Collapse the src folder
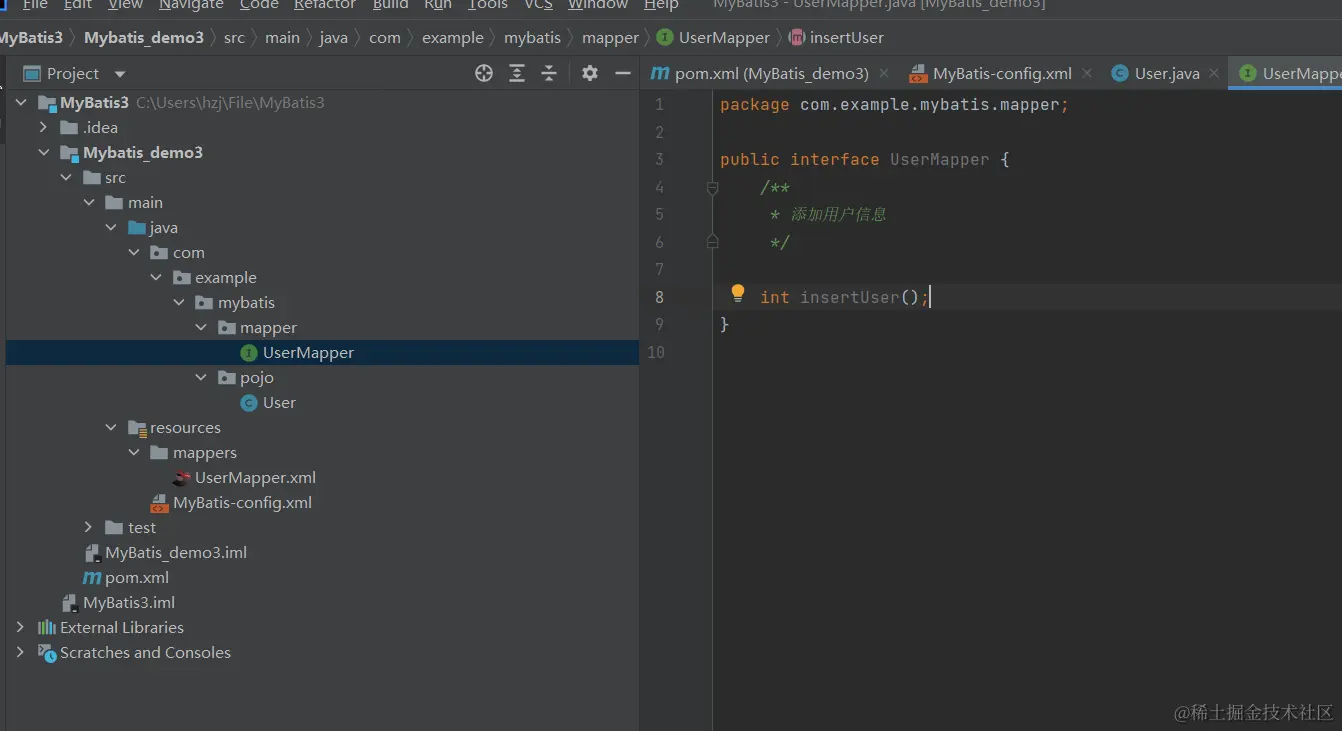This screenshot has width=1342, height=731. click(x=66, y=177)
